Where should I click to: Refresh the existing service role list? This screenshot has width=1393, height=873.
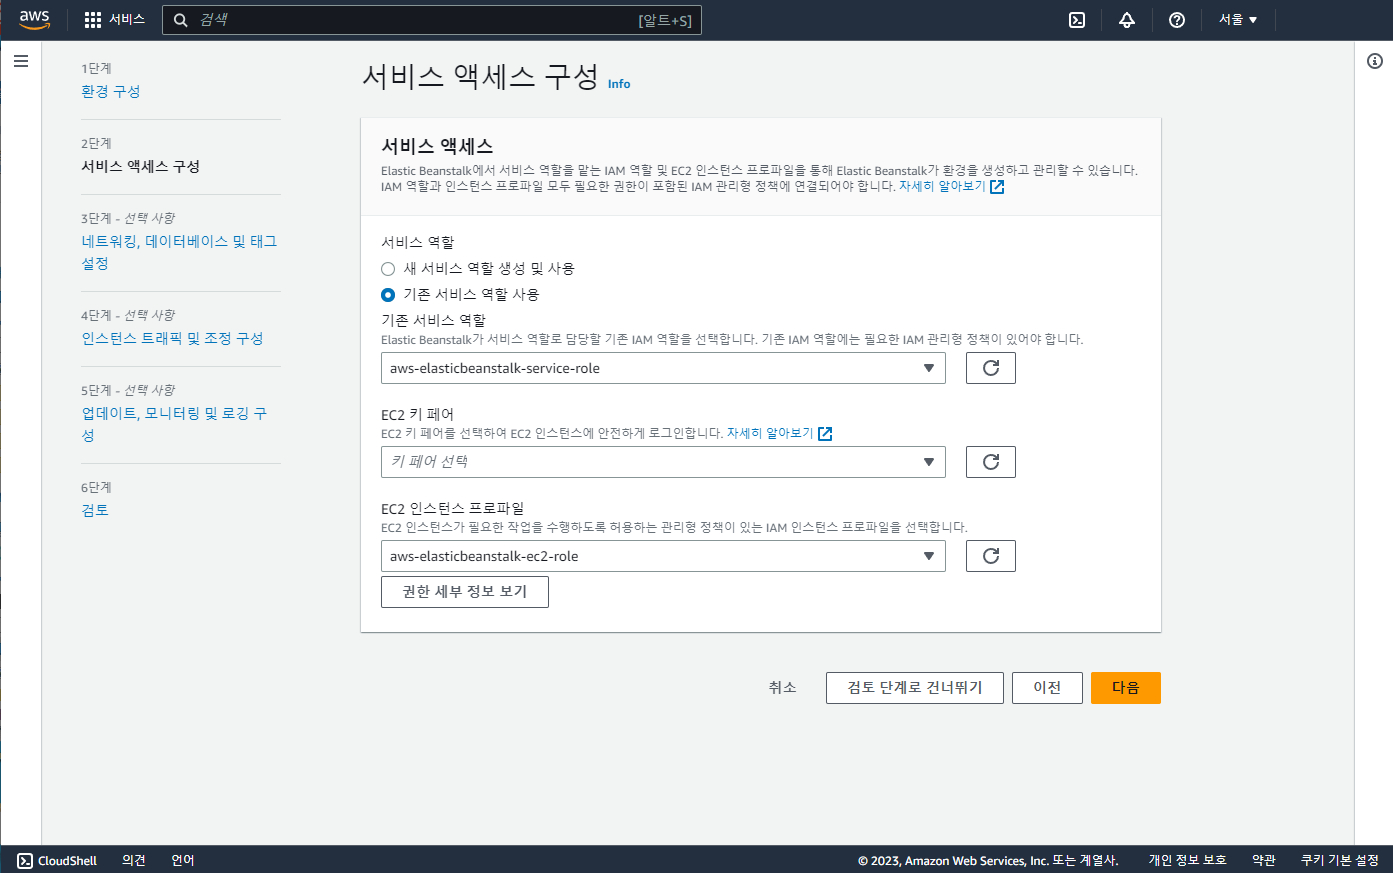click(x=991, y=368)
